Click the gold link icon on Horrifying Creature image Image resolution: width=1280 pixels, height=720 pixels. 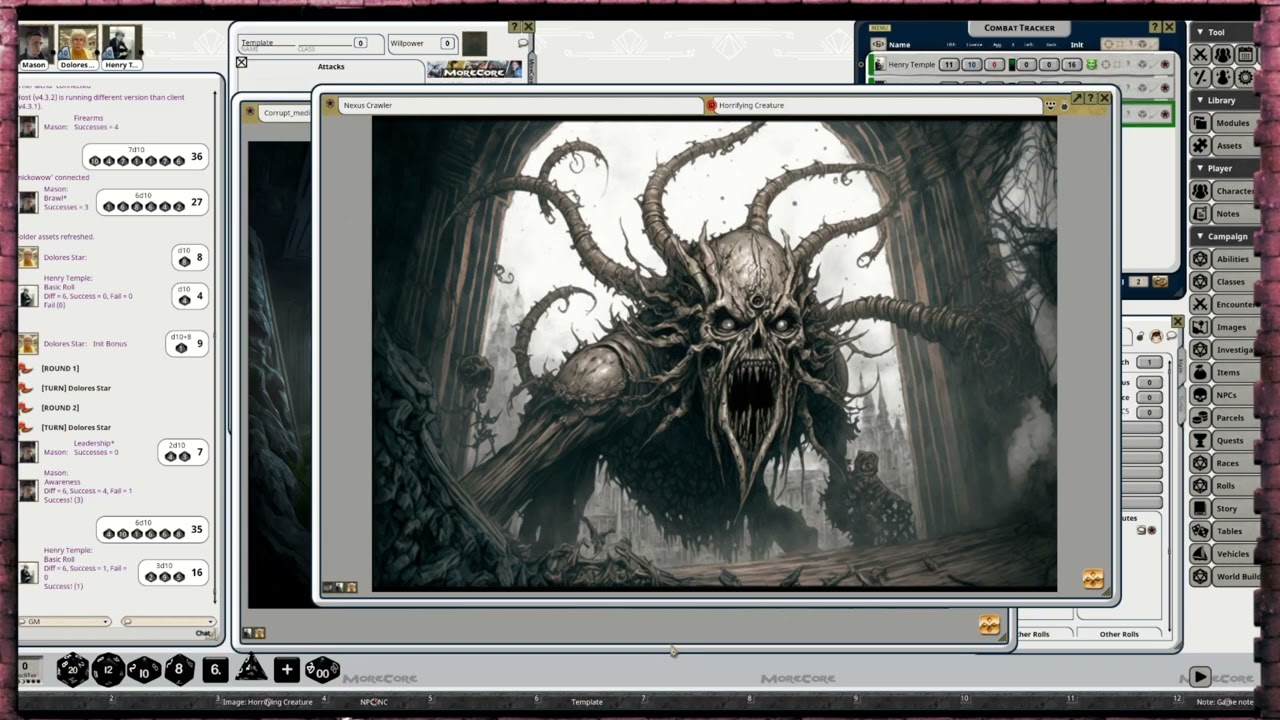click(1092, 579)
